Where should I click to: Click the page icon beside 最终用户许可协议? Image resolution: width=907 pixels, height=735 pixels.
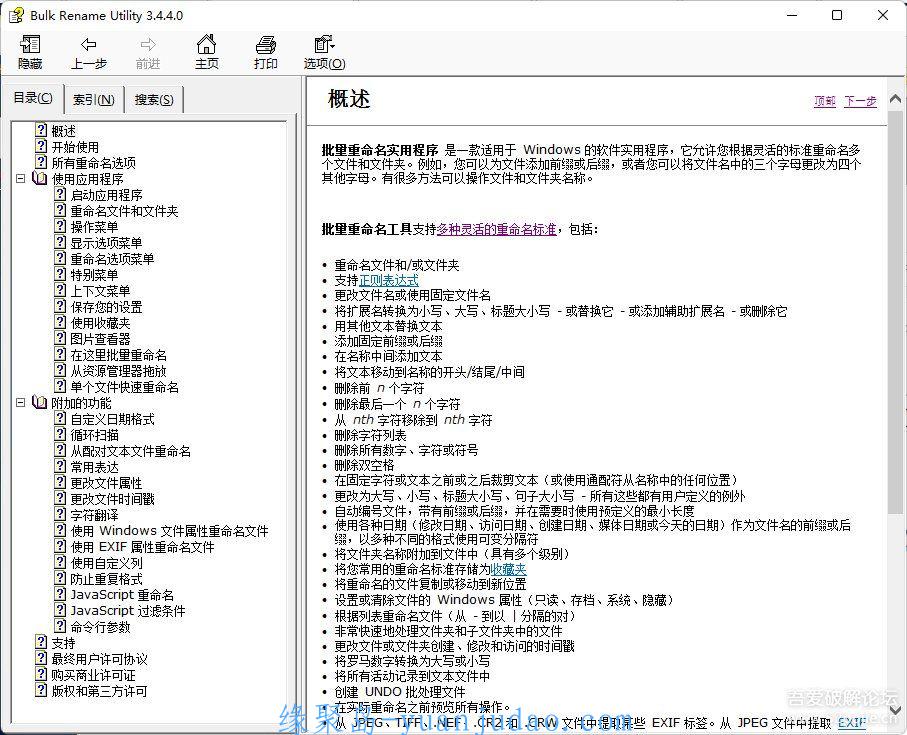(41, 659)
